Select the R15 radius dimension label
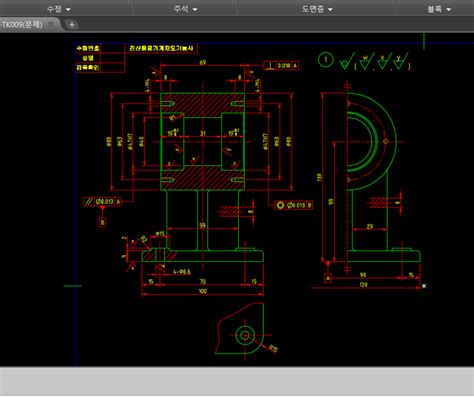The height and width of the screenshot is (398, 474). tap(273, 349)
